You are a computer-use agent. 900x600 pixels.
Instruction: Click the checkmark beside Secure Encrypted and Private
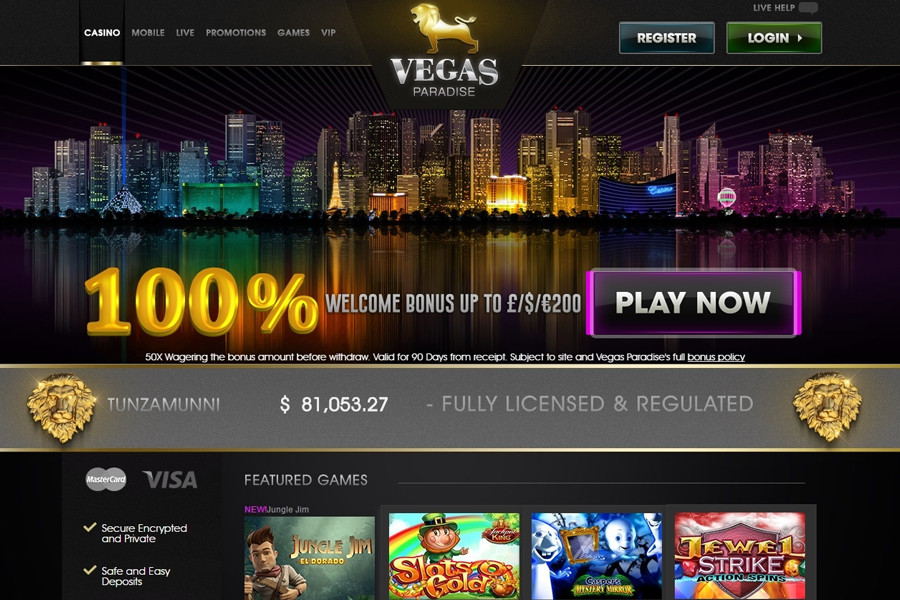[90, 527]
